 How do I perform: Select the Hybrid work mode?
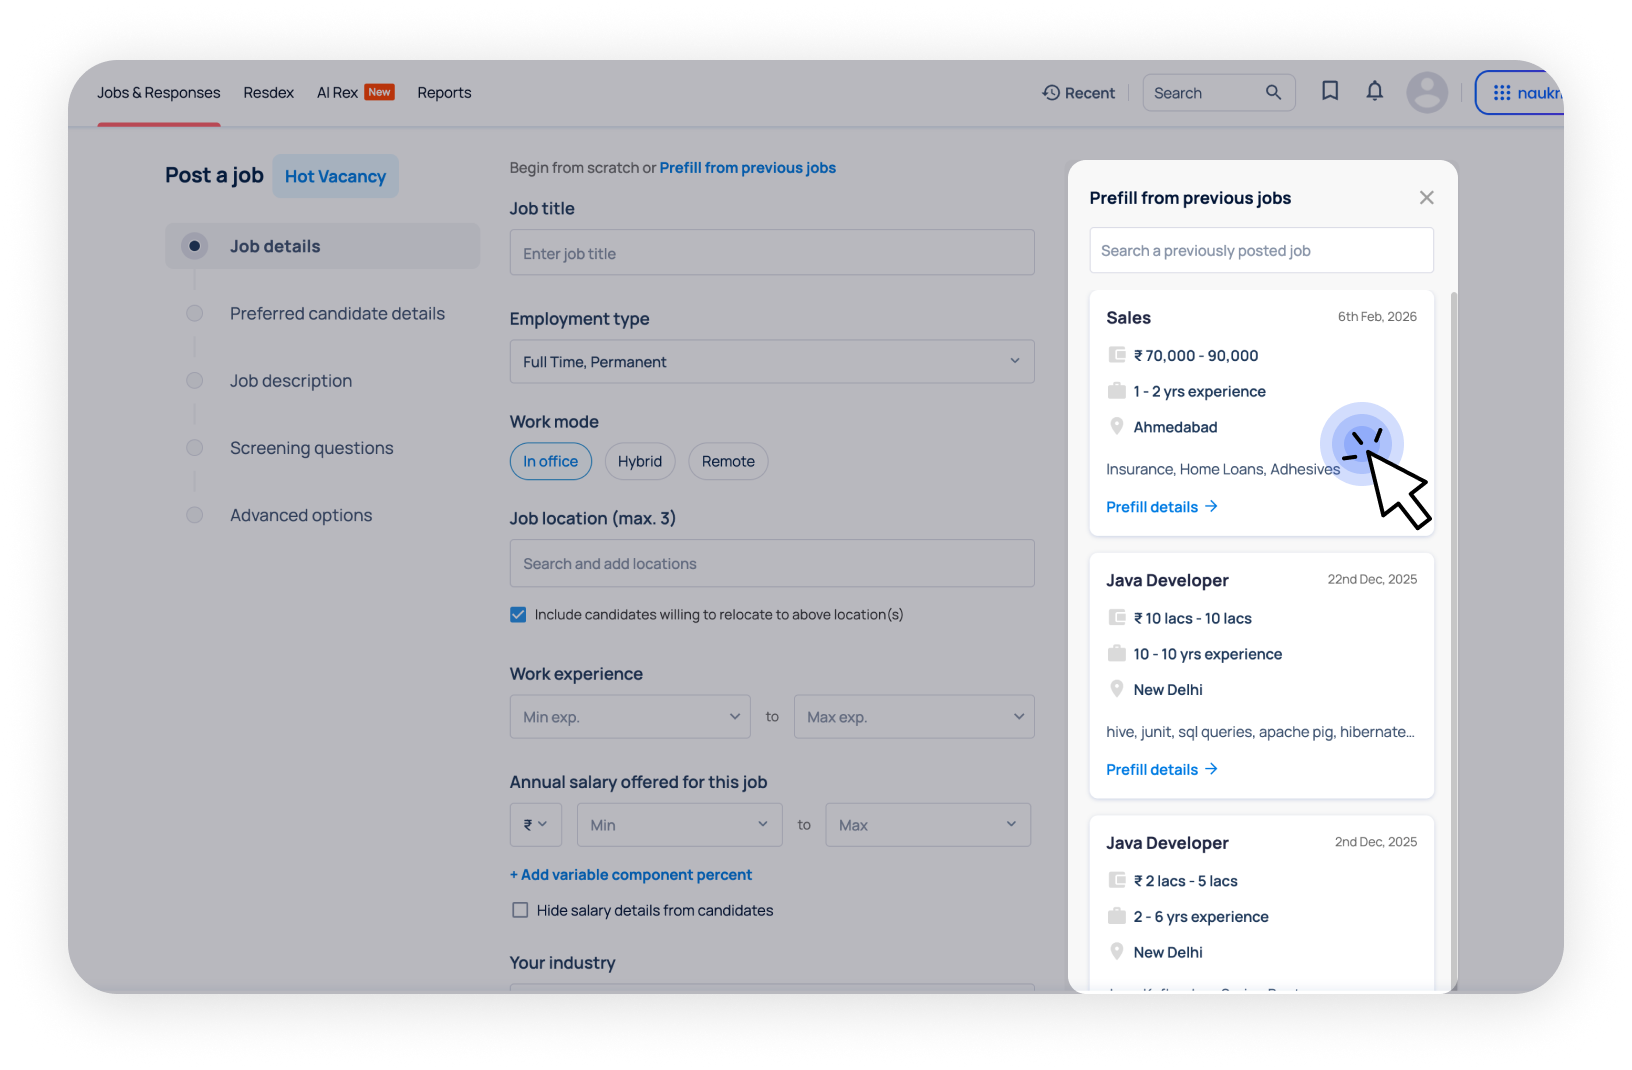pos(639,461)
